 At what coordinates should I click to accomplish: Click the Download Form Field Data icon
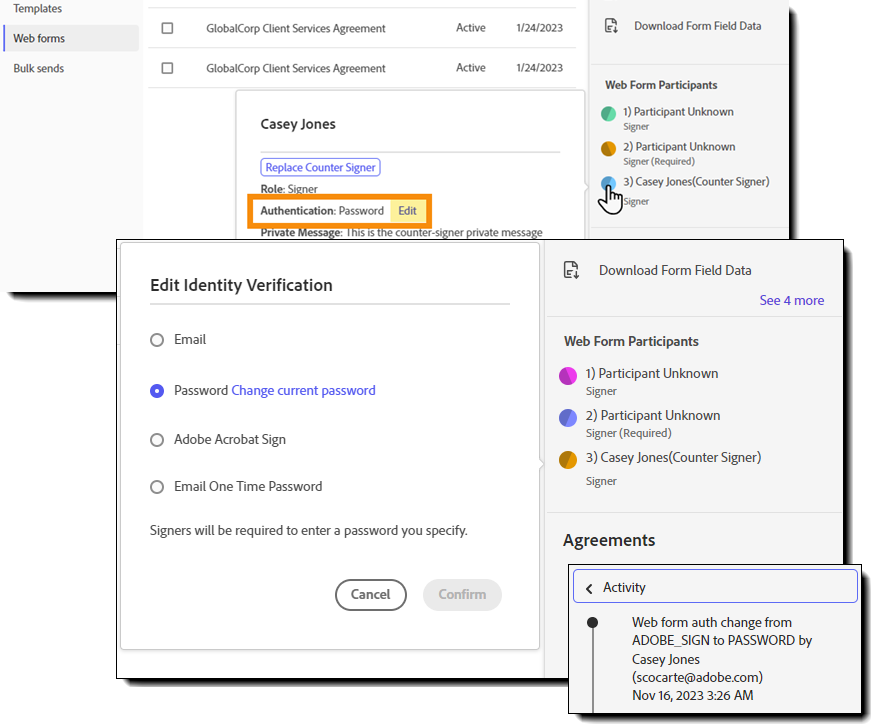click(x=610, y=25)
